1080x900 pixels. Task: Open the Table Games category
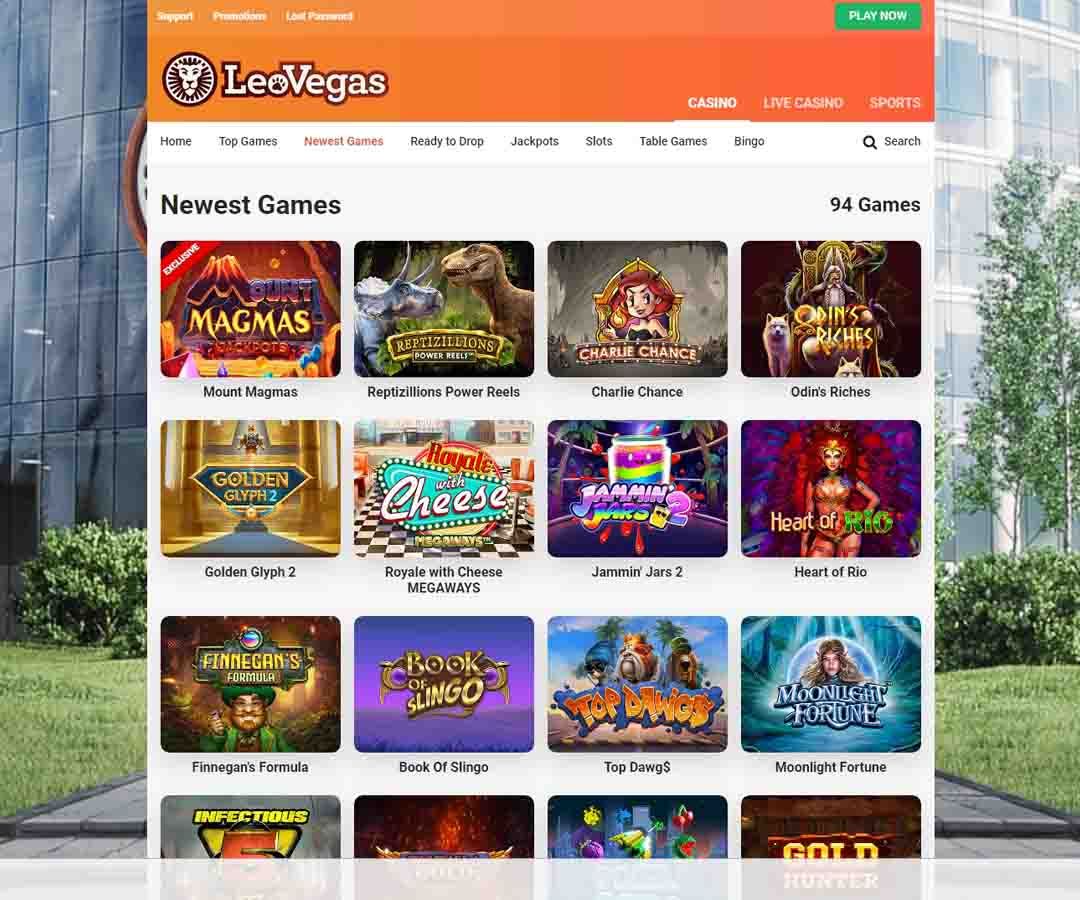pos(673,141)
